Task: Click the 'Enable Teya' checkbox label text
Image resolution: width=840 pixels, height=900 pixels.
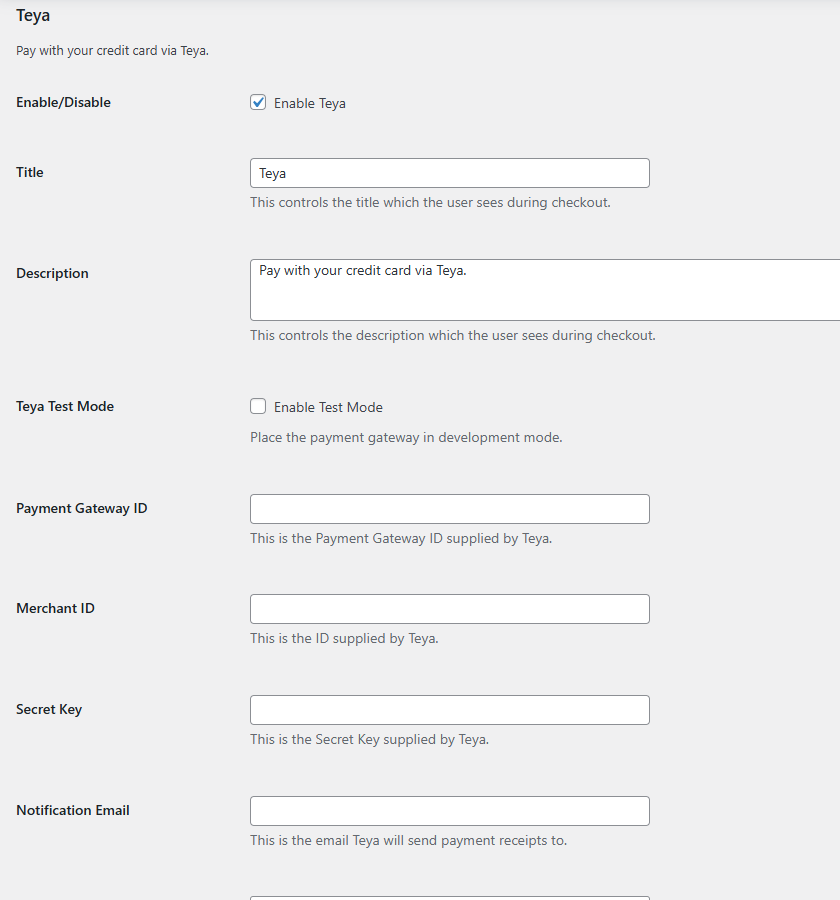Action: pos(309,103)
